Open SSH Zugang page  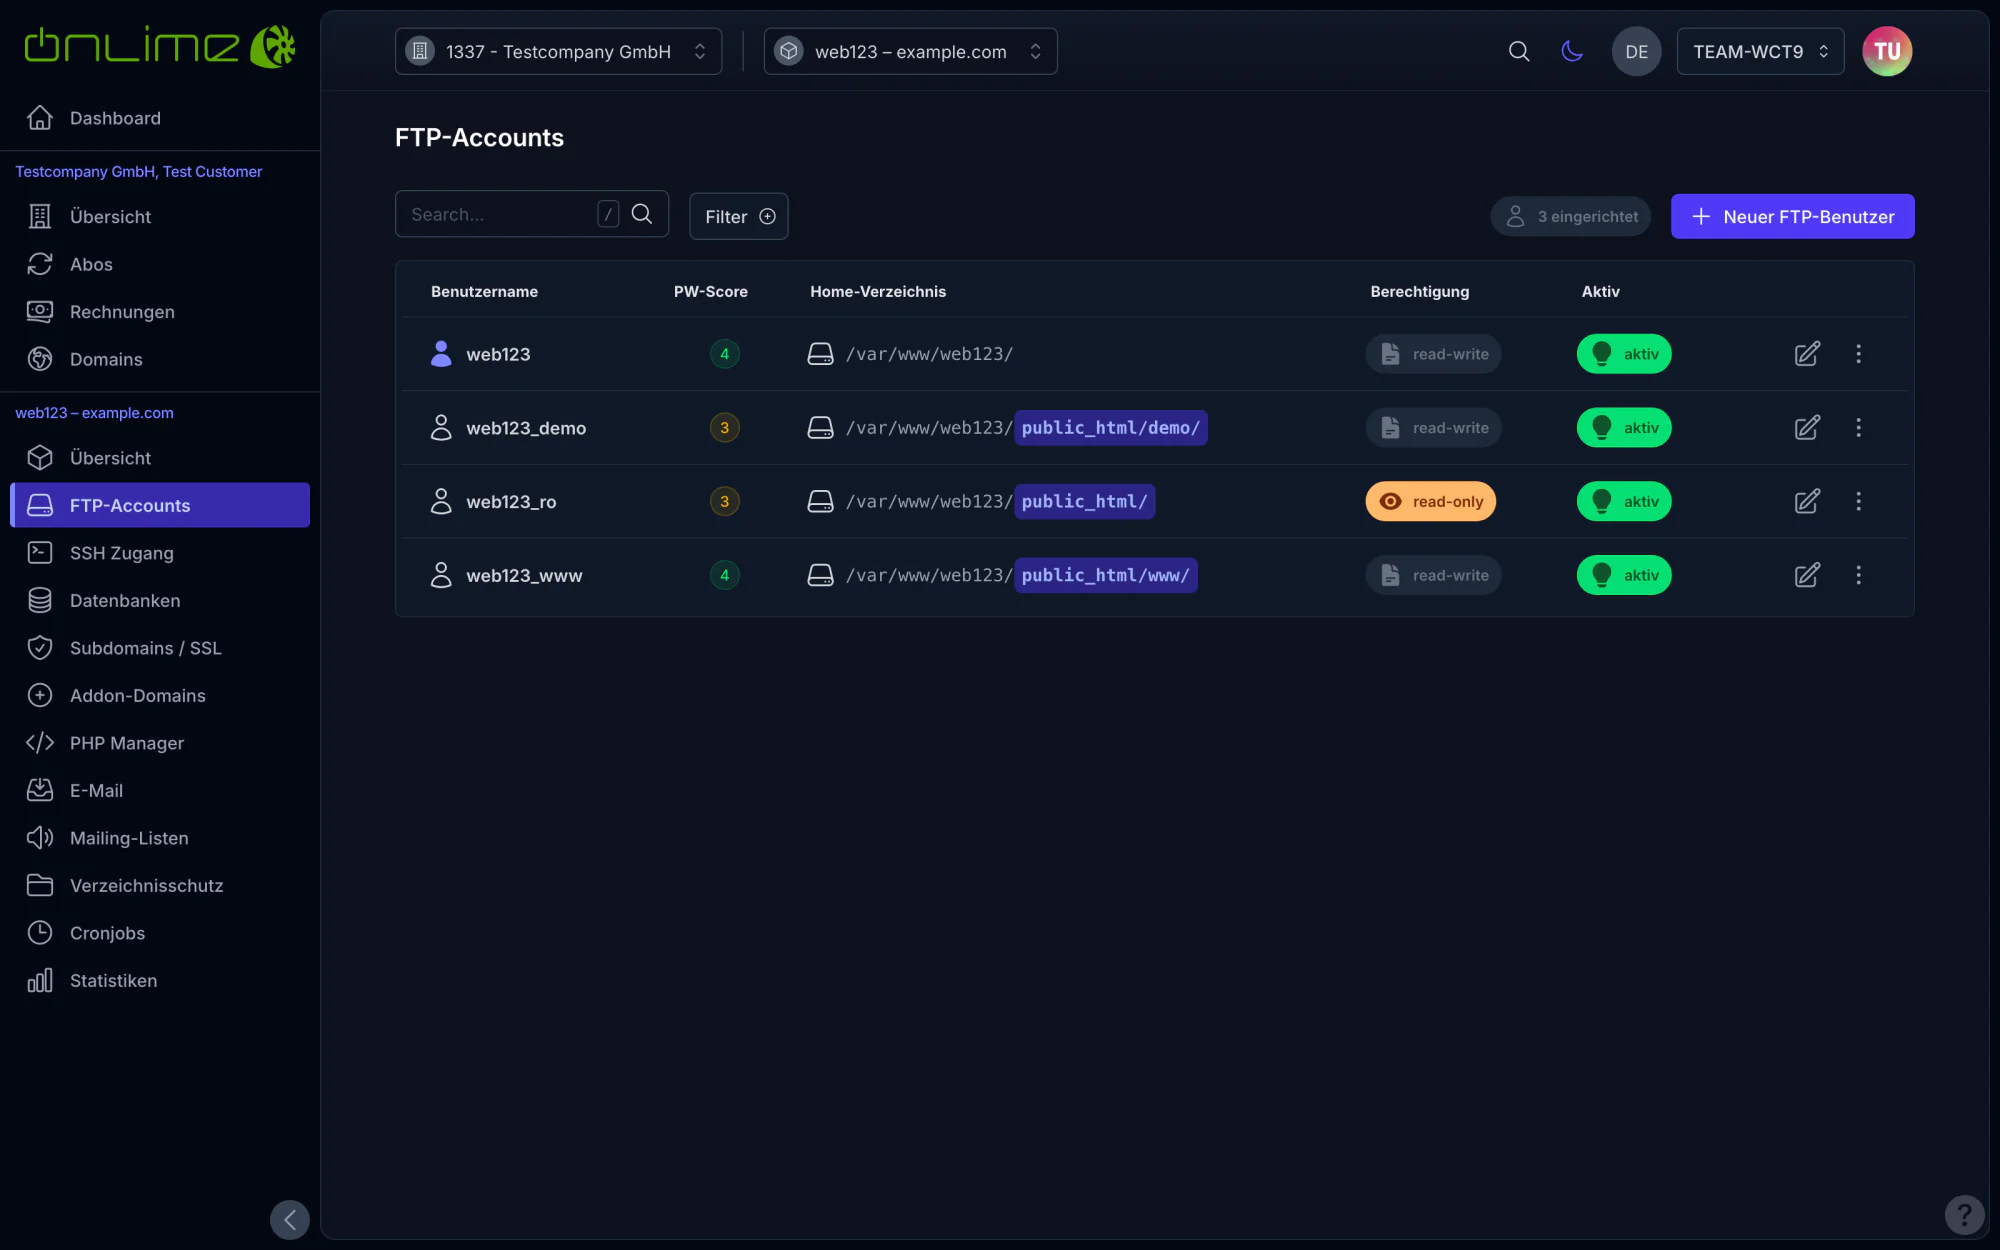(x=160, y=553)
